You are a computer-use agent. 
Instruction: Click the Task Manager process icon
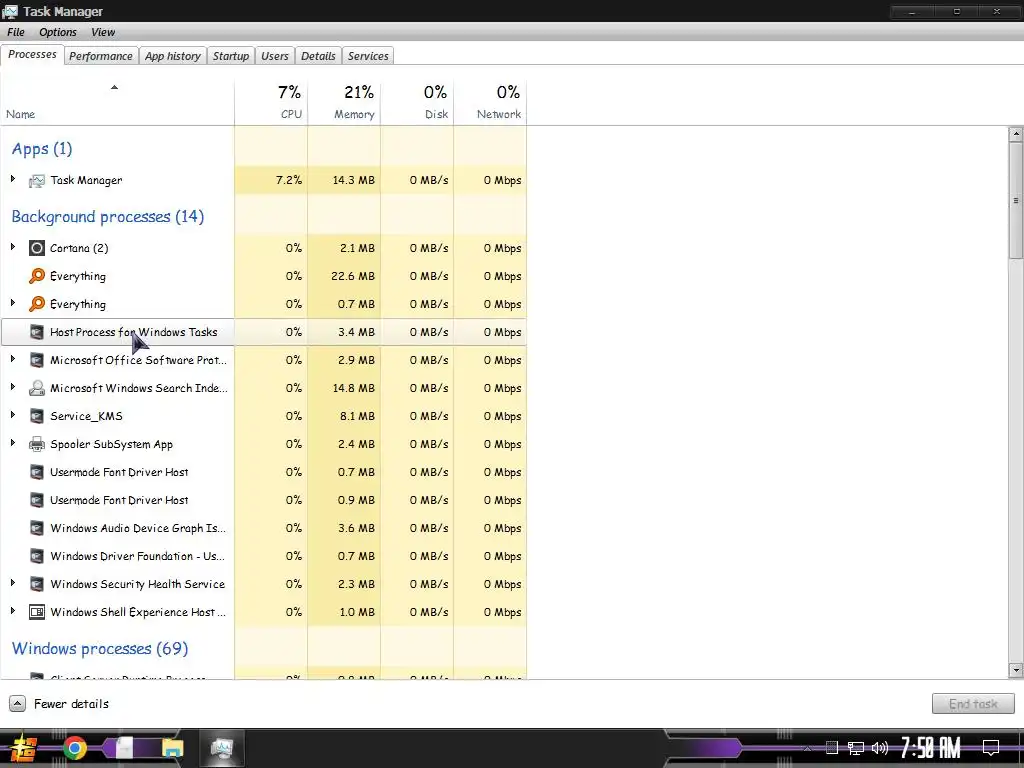tap(37, 181)
